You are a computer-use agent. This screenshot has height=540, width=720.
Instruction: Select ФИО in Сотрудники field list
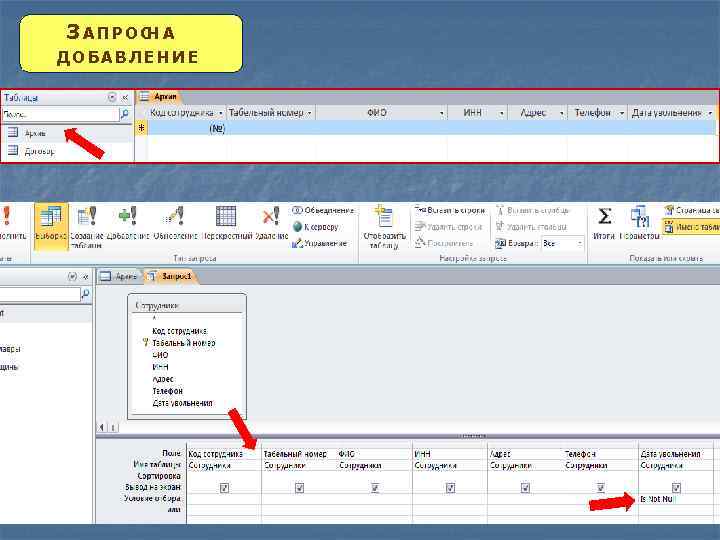point(160,355)
